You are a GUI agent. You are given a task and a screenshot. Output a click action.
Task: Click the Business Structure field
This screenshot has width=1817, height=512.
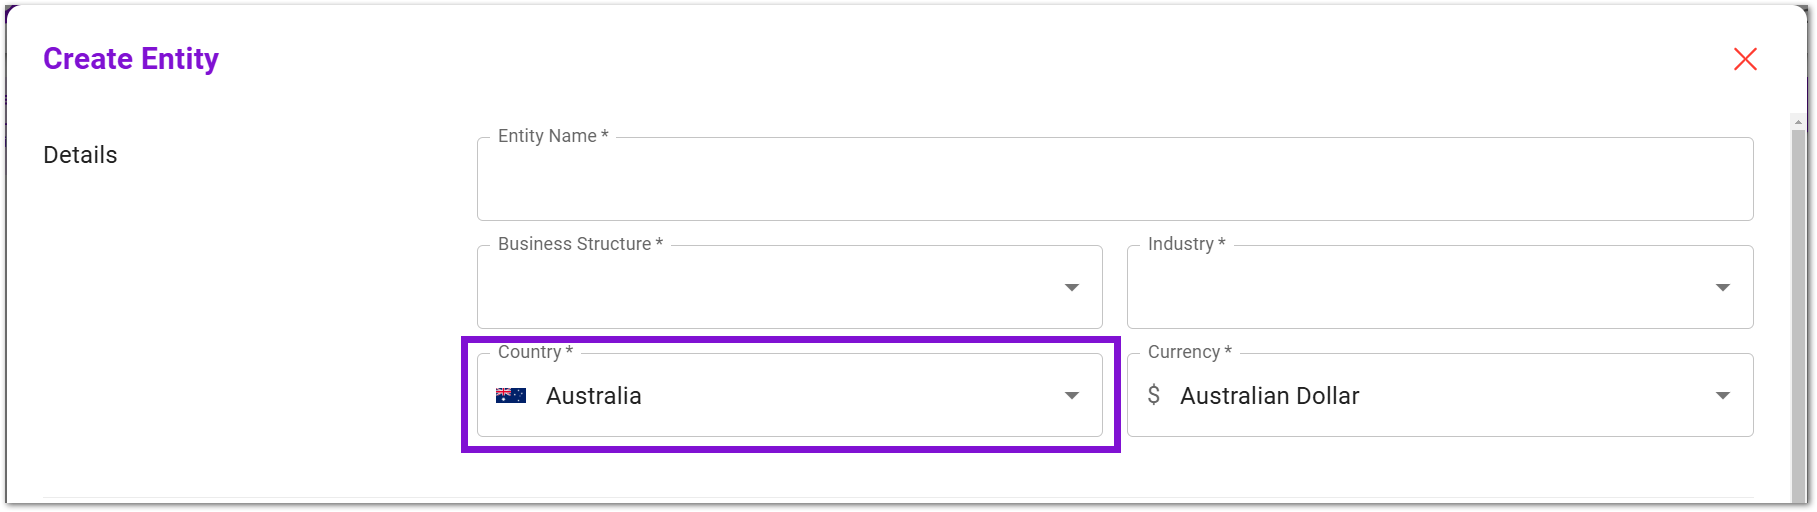coord(790,287)
